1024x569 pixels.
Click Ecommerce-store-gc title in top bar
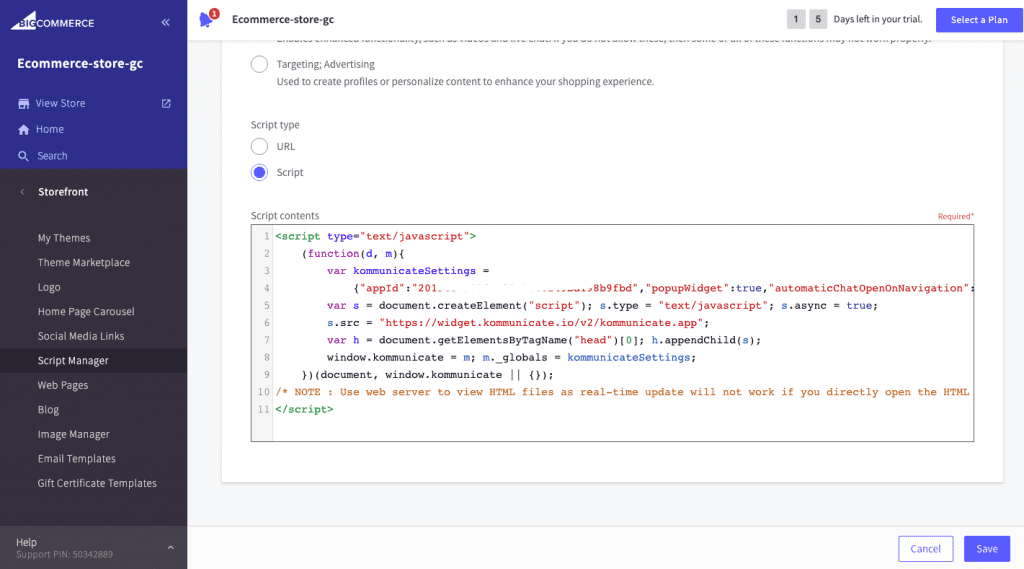[283, 20]
